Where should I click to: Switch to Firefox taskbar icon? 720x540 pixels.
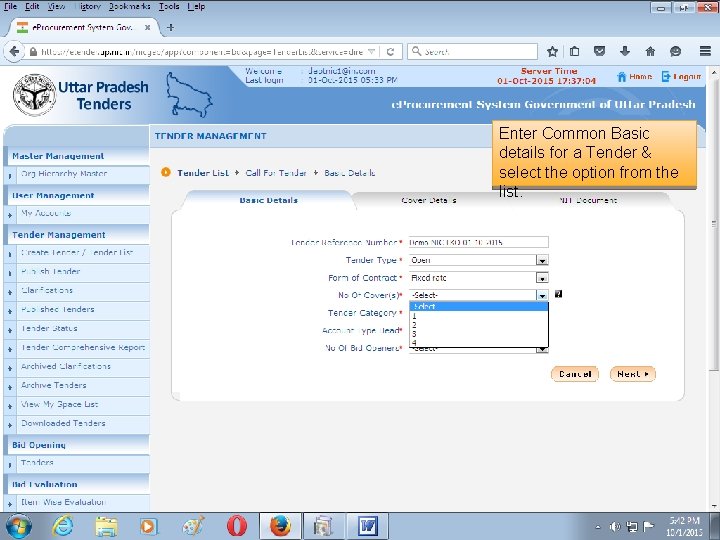point(280,526)
